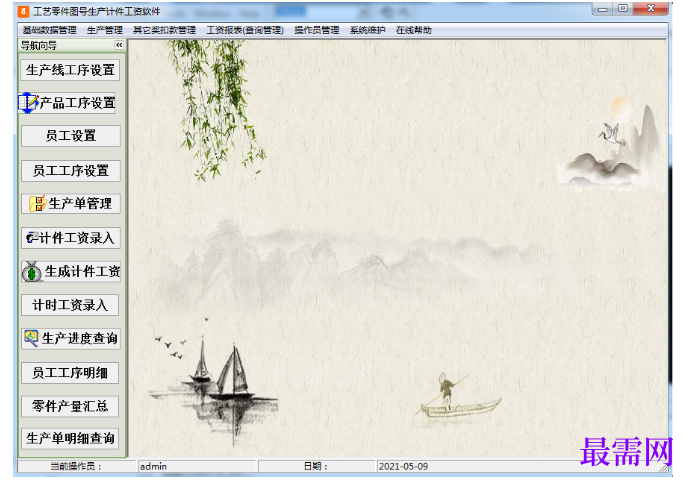Open the 其它奖扣款管理 menu

(164, 30)
